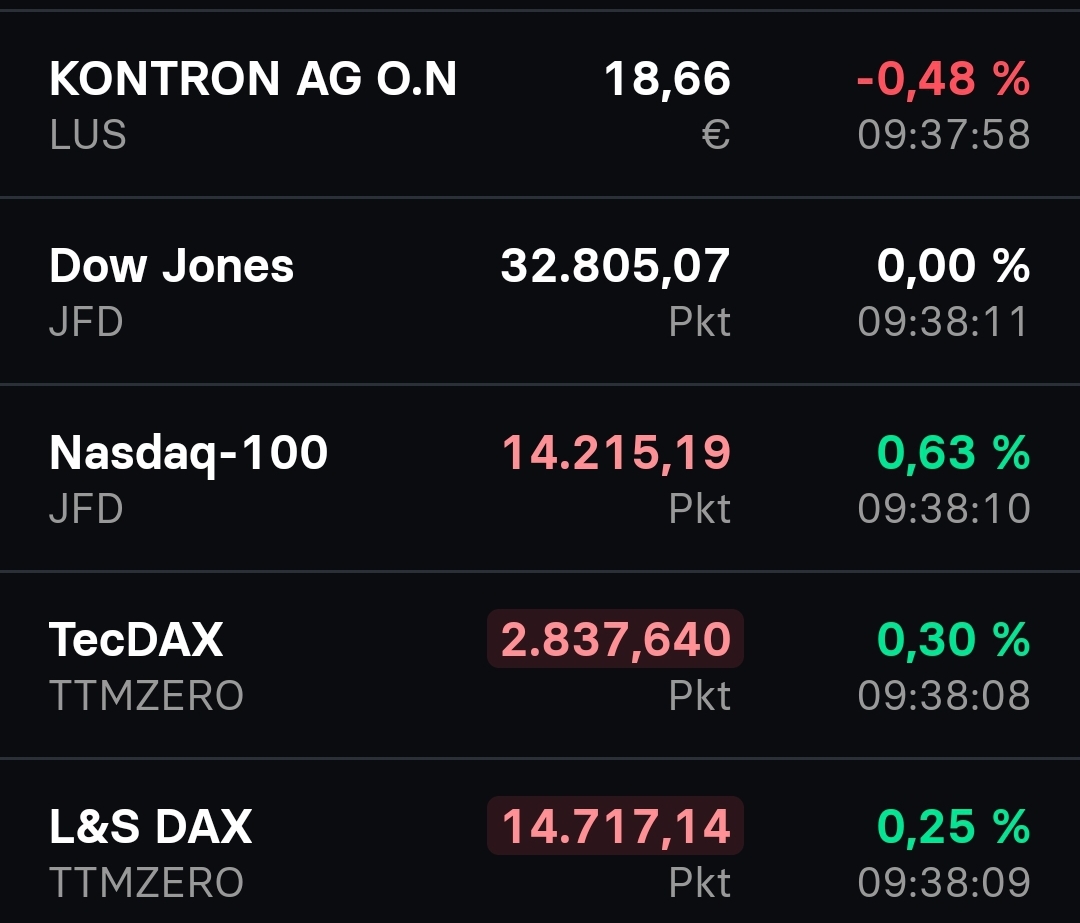Click the 0,30 % TecDAX change
1080x923 pixels.
point(953,639)
